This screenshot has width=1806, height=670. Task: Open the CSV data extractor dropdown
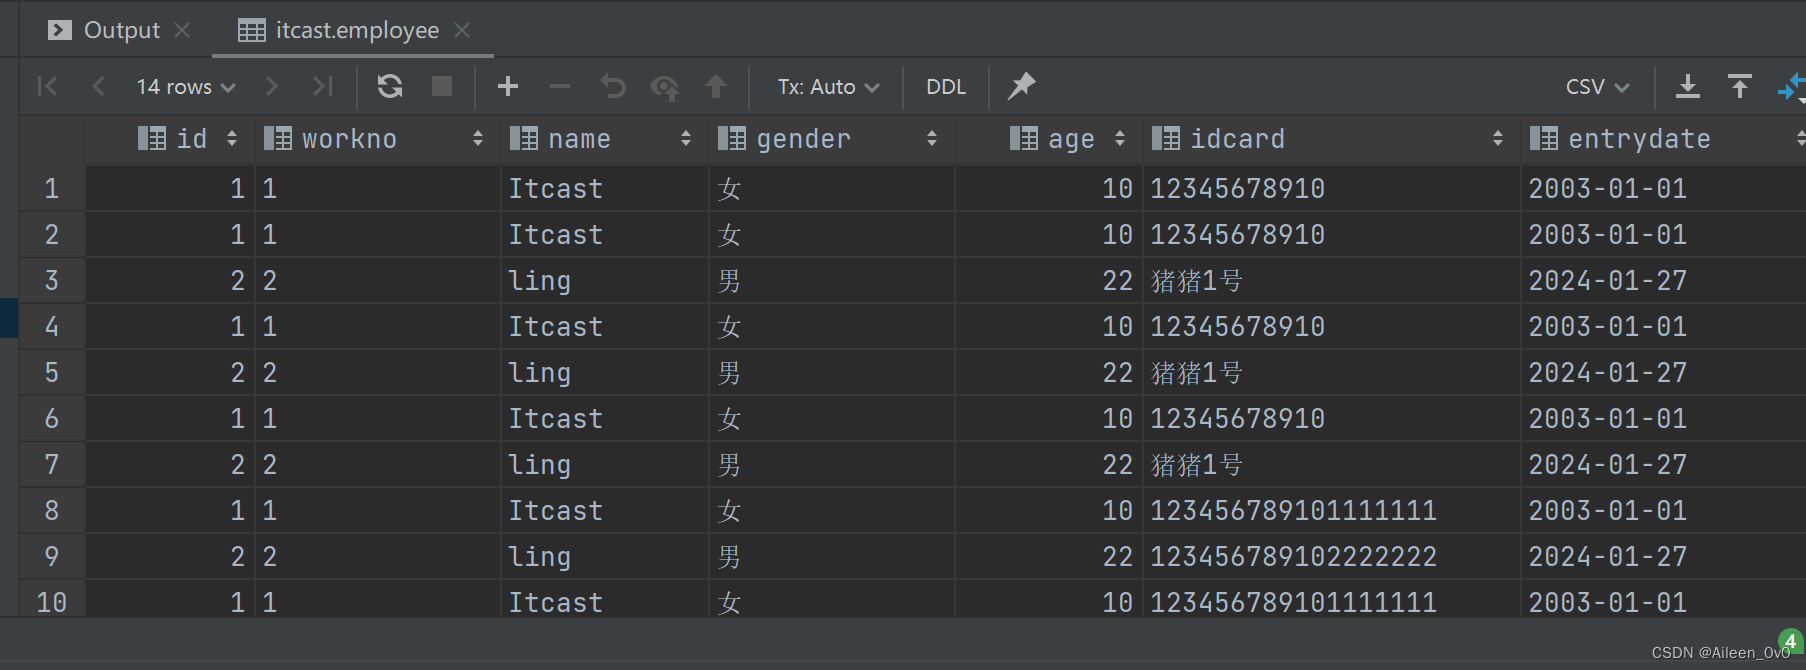[x=1597, y=87]
